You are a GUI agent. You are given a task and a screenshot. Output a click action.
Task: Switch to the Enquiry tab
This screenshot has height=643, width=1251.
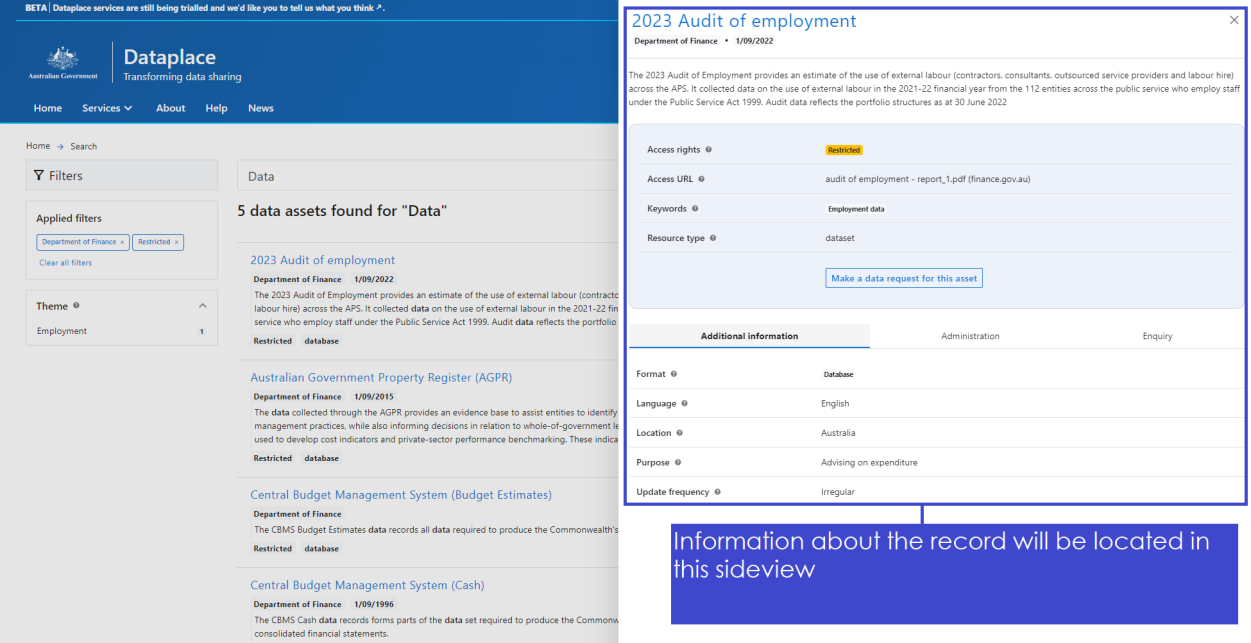pos(1157,336)
